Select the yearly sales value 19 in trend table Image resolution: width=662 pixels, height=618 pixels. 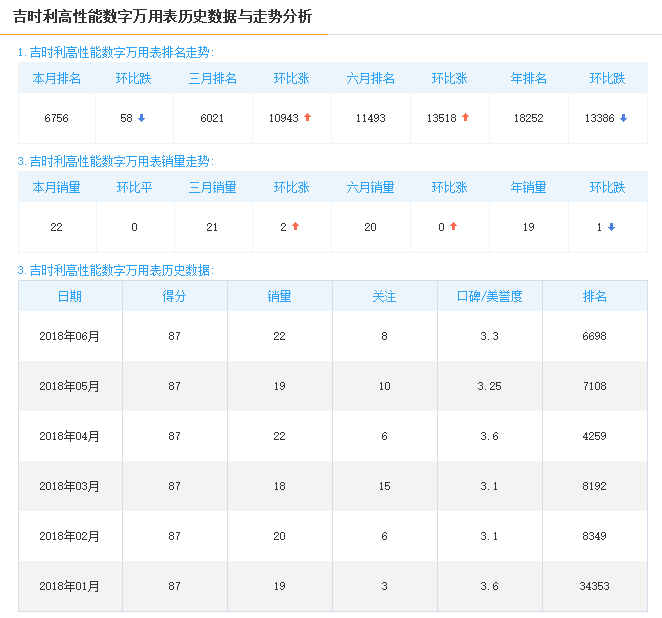pyautogui.click(x=528, y=227)
